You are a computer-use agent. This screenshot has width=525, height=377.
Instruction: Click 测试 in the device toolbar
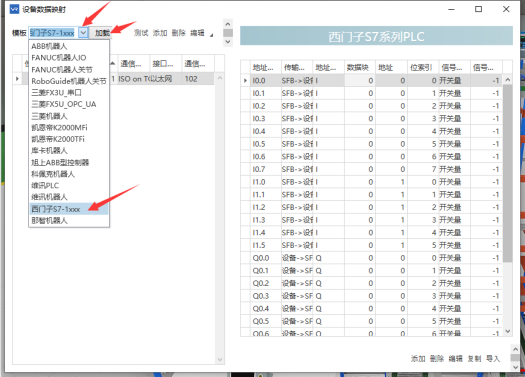[141, 33]
